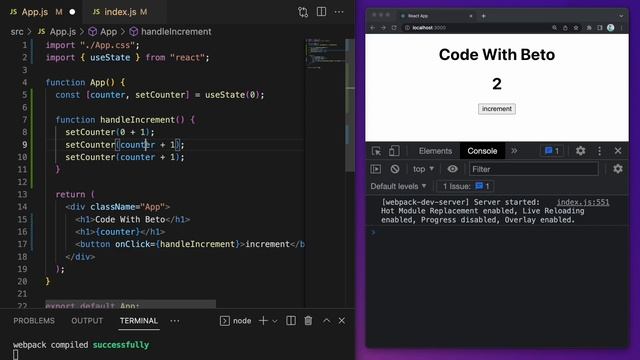The height and width of the screenshot is (360, 640).
Task: Click the increment button in browser page
Action: [x=497, y=109]
